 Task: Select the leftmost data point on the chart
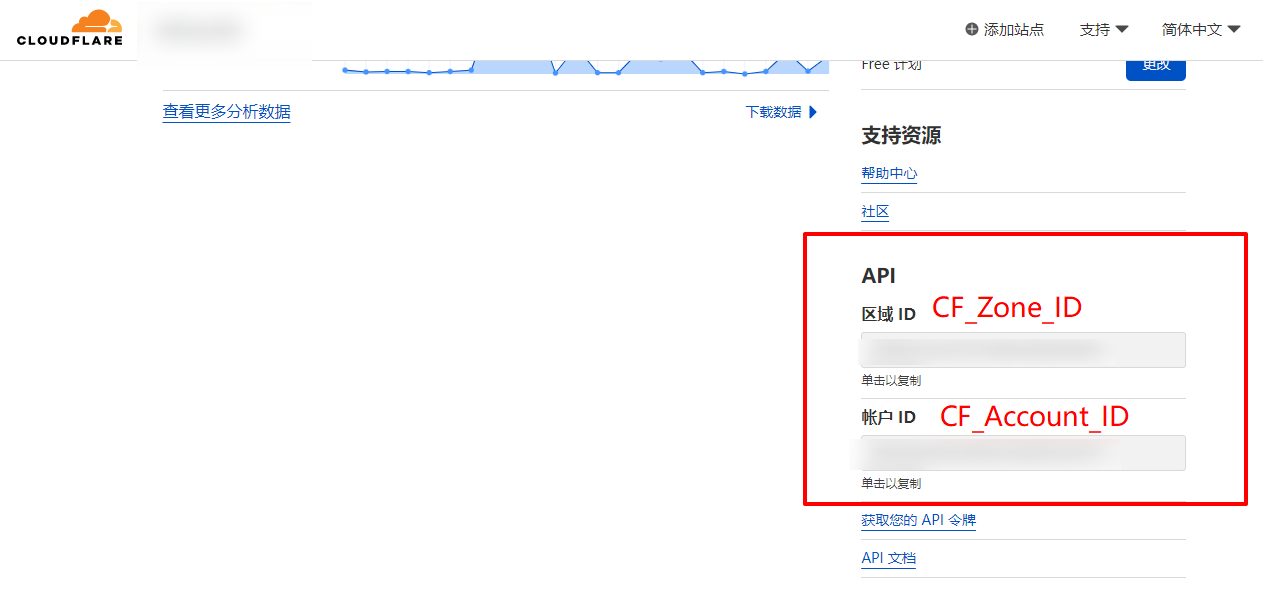345,70
